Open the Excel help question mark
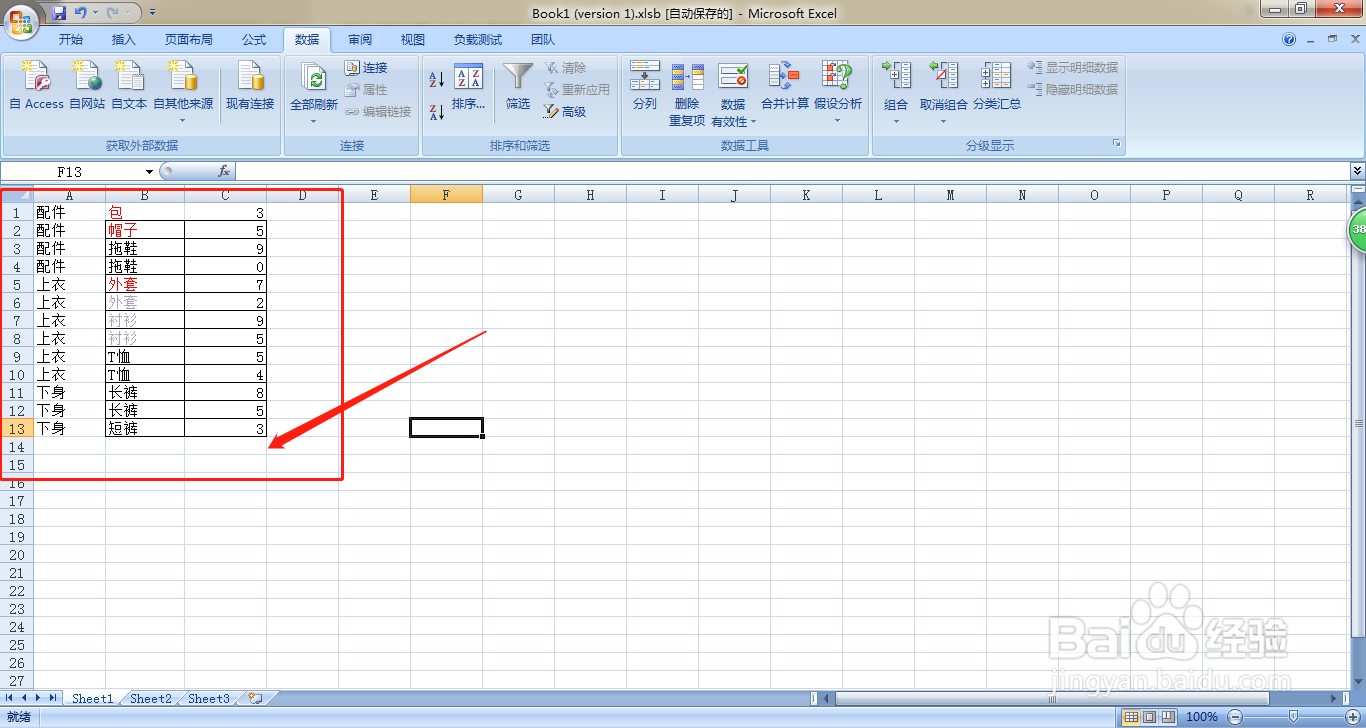The width and height of the screenshot is (1366, 728). pos(1289,39)
